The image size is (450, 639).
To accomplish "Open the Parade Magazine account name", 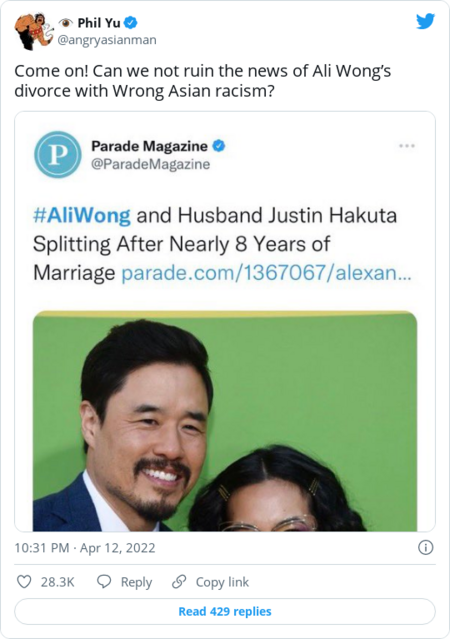I will [x=149, y=146].
